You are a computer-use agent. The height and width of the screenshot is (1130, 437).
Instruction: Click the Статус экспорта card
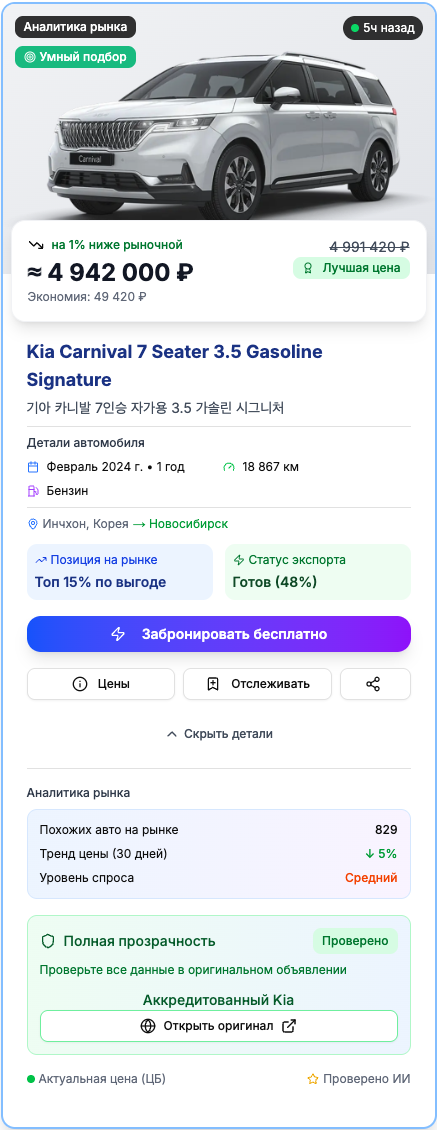(318, 571)
